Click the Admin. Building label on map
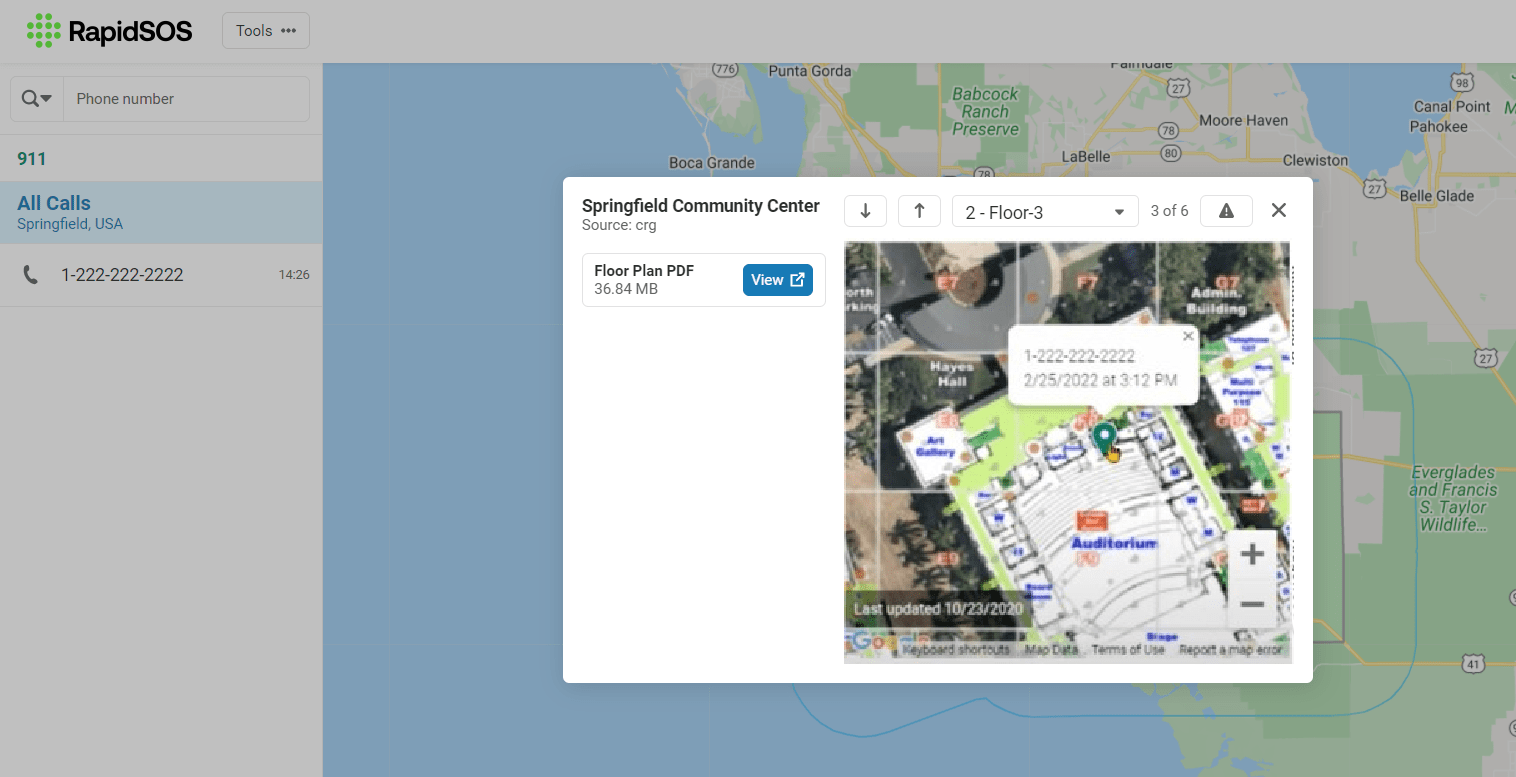Viewport: 1516px width, 777px height. [1215, 301]
